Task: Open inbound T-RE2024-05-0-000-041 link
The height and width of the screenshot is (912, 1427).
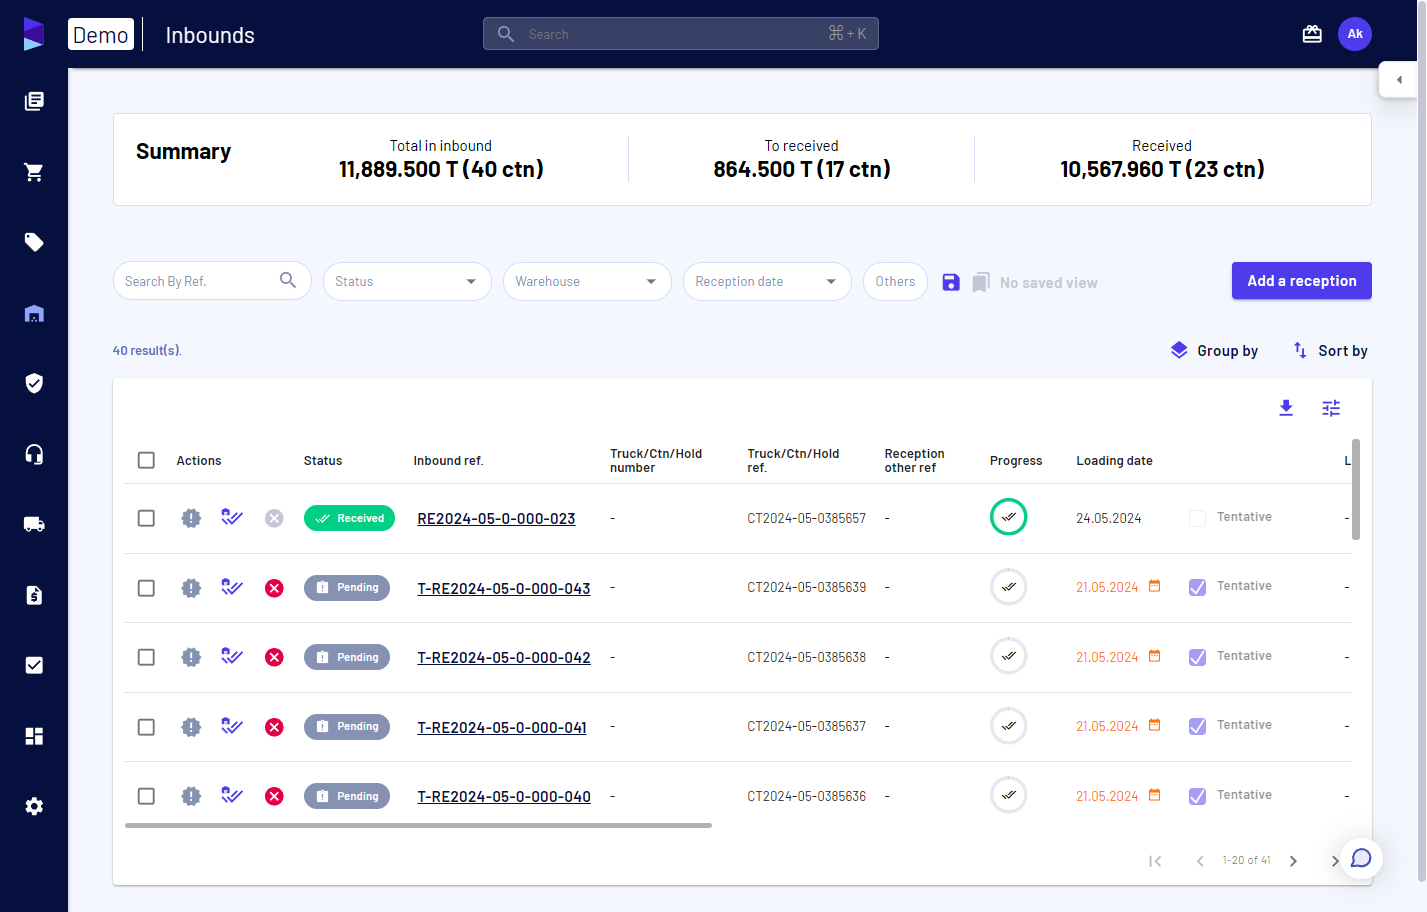Action: point(502,727)
